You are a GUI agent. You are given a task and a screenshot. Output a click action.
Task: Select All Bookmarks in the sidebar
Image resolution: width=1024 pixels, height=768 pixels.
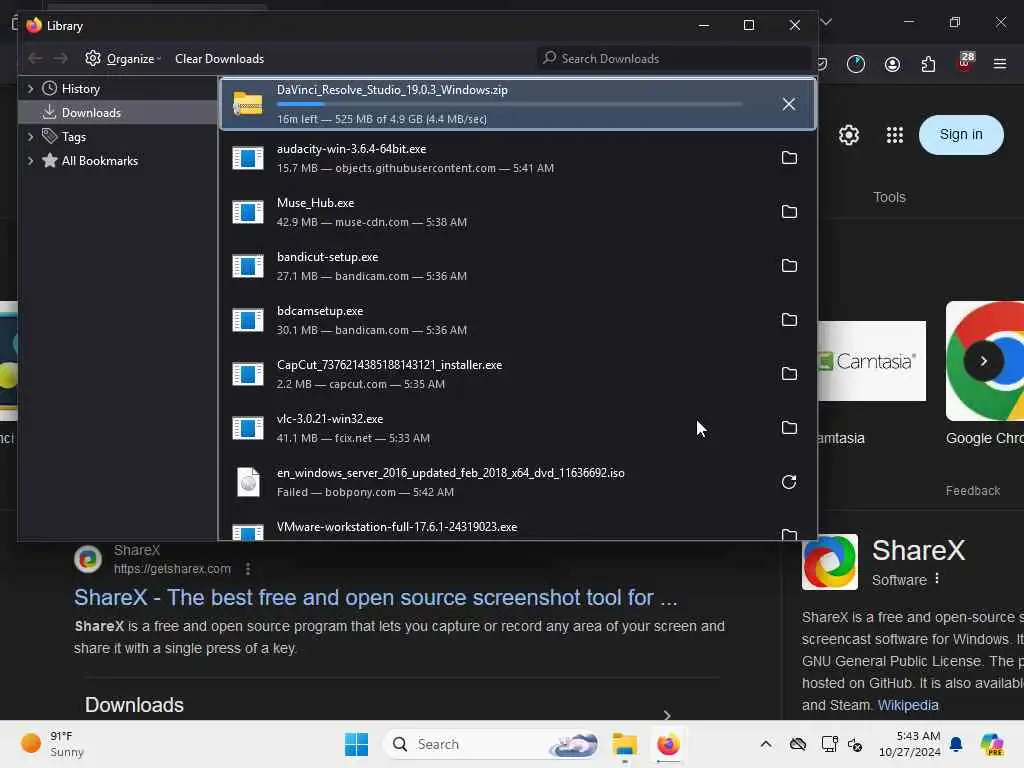pyautogui.click(x=99, y=161)
